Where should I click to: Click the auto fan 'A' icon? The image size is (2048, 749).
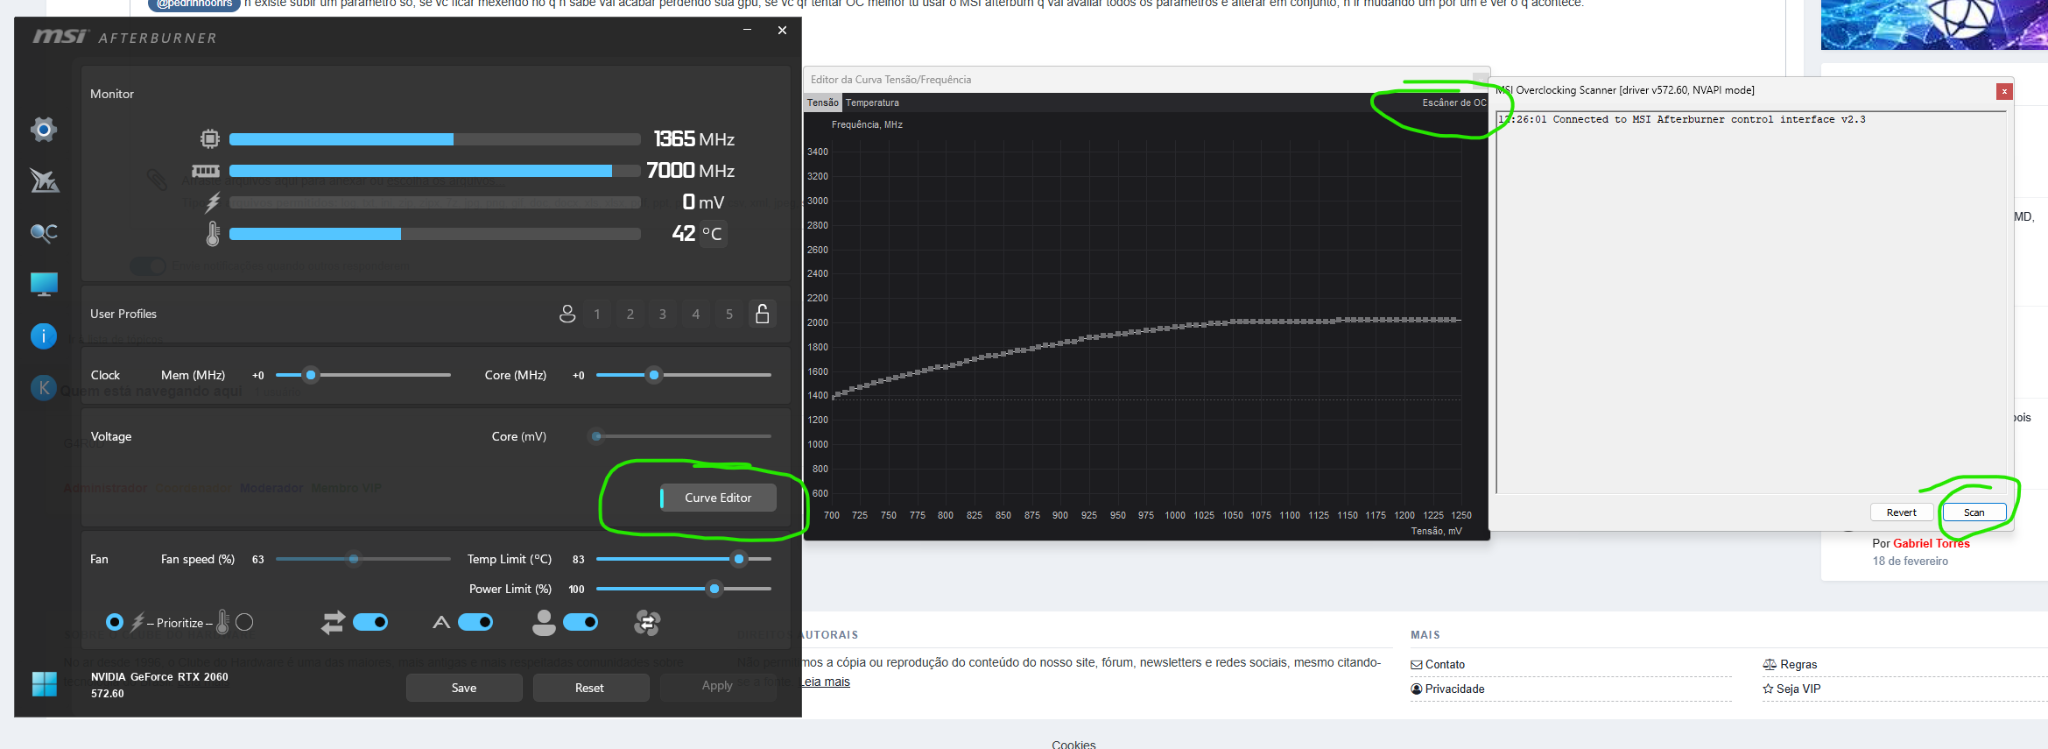coord(441,623)
